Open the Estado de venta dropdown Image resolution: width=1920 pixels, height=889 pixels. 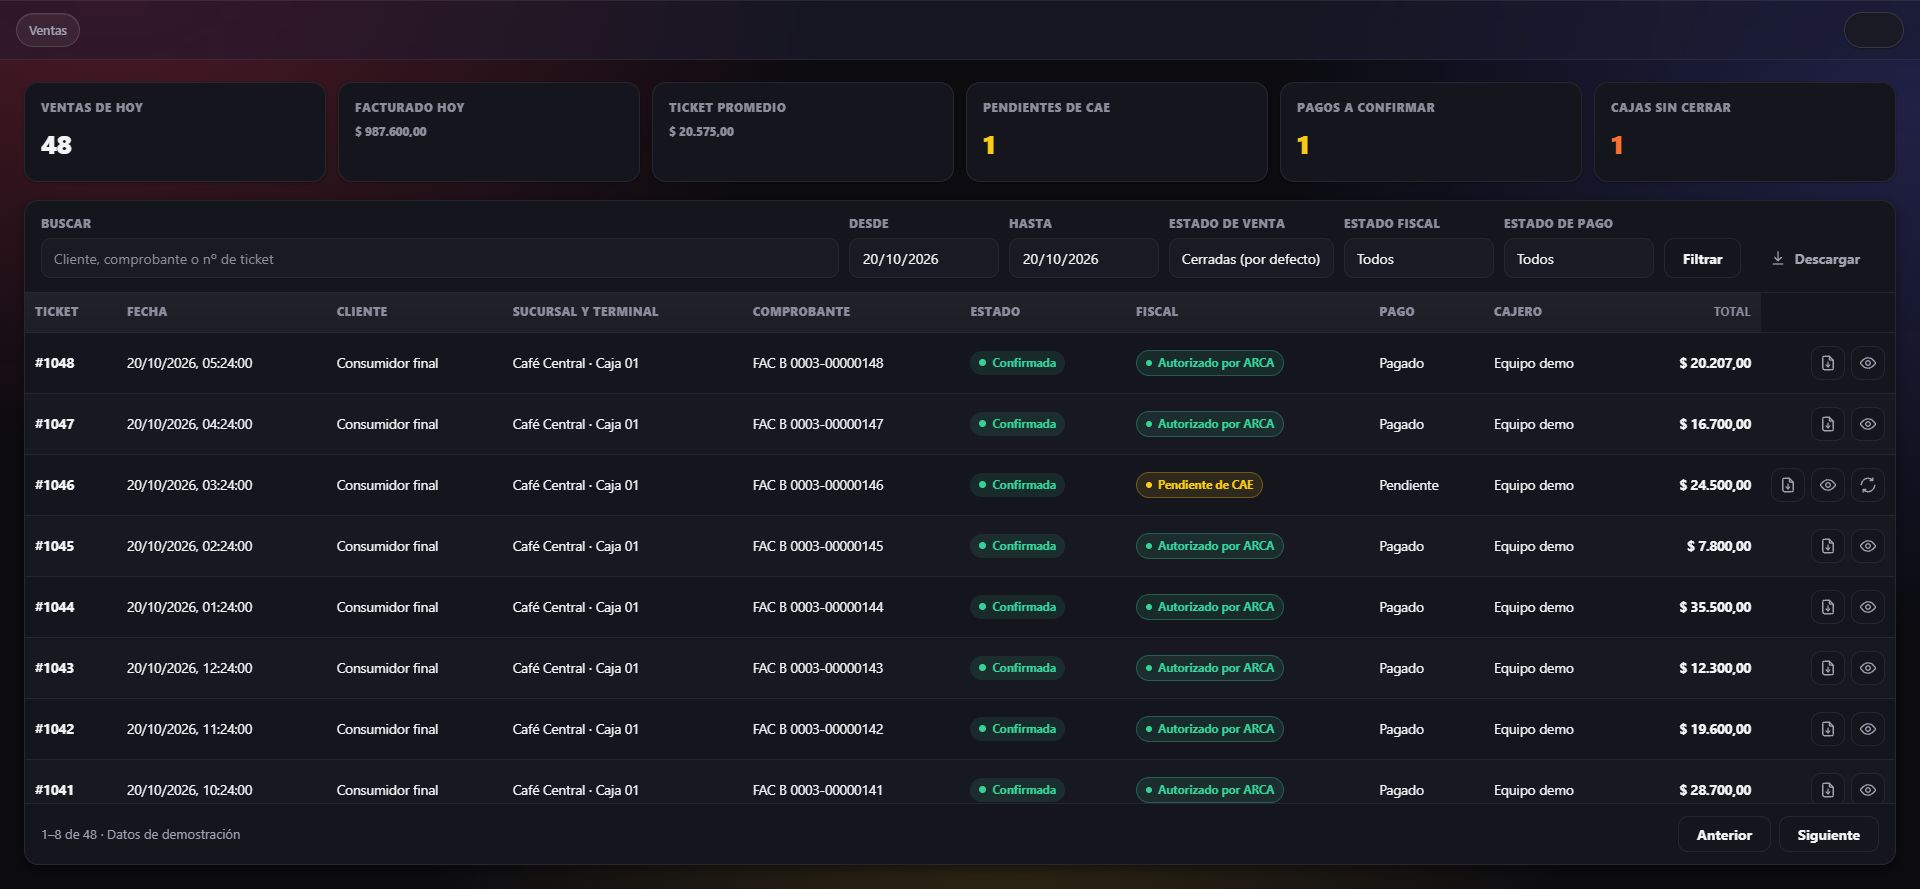click(x=1250, y=259)
